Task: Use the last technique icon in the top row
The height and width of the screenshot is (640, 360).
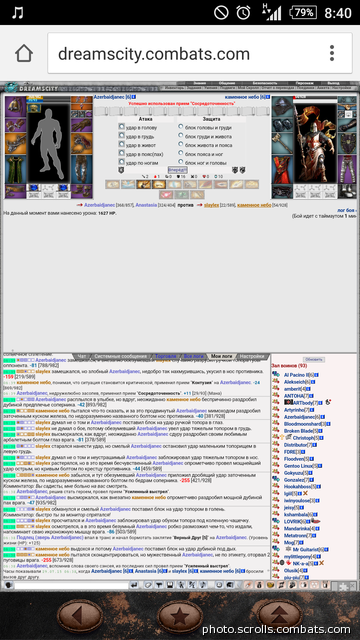Action: pyautogui.click(x=252, y=184)
